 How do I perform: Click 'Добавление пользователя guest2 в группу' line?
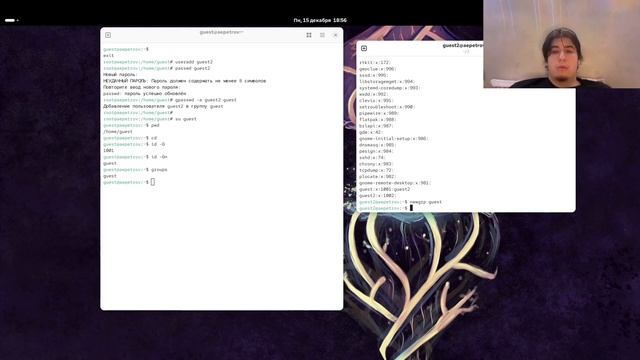pos(163,106)
